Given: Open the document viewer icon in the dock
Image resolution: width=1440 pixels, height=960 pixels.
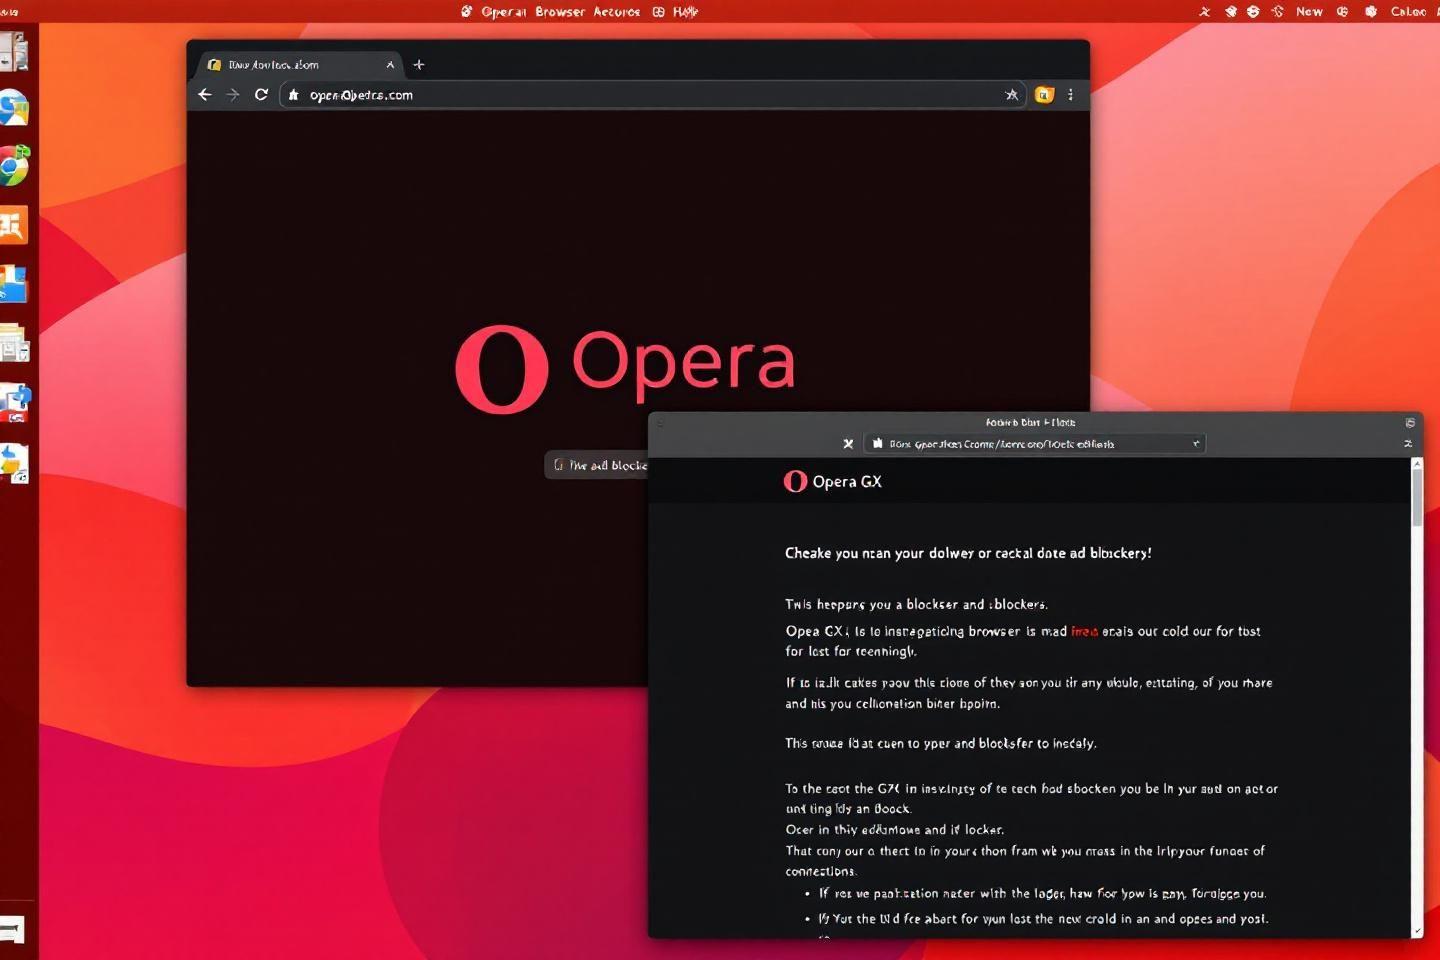Looking at the screenshot, I should (14, 343).
